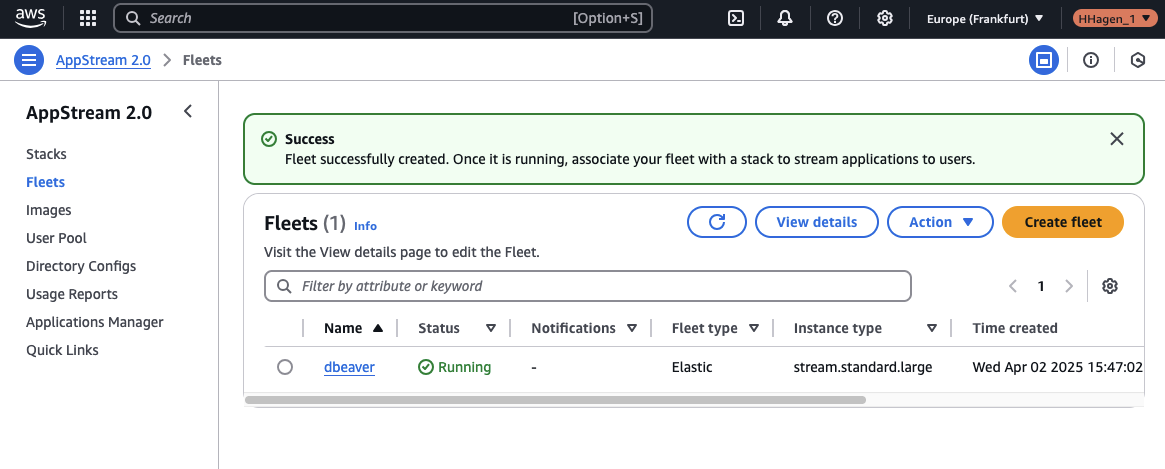This screenshot has width=1165, height=469.
Task: Dismiss the Success notification banner
Action: [1117, 139]
